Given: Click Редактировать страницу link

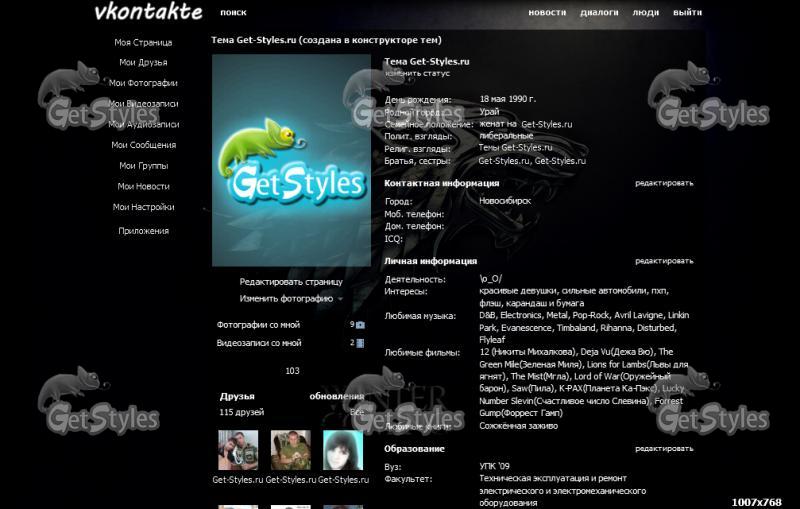Looking at the screenshot, I should coord(291,282).
